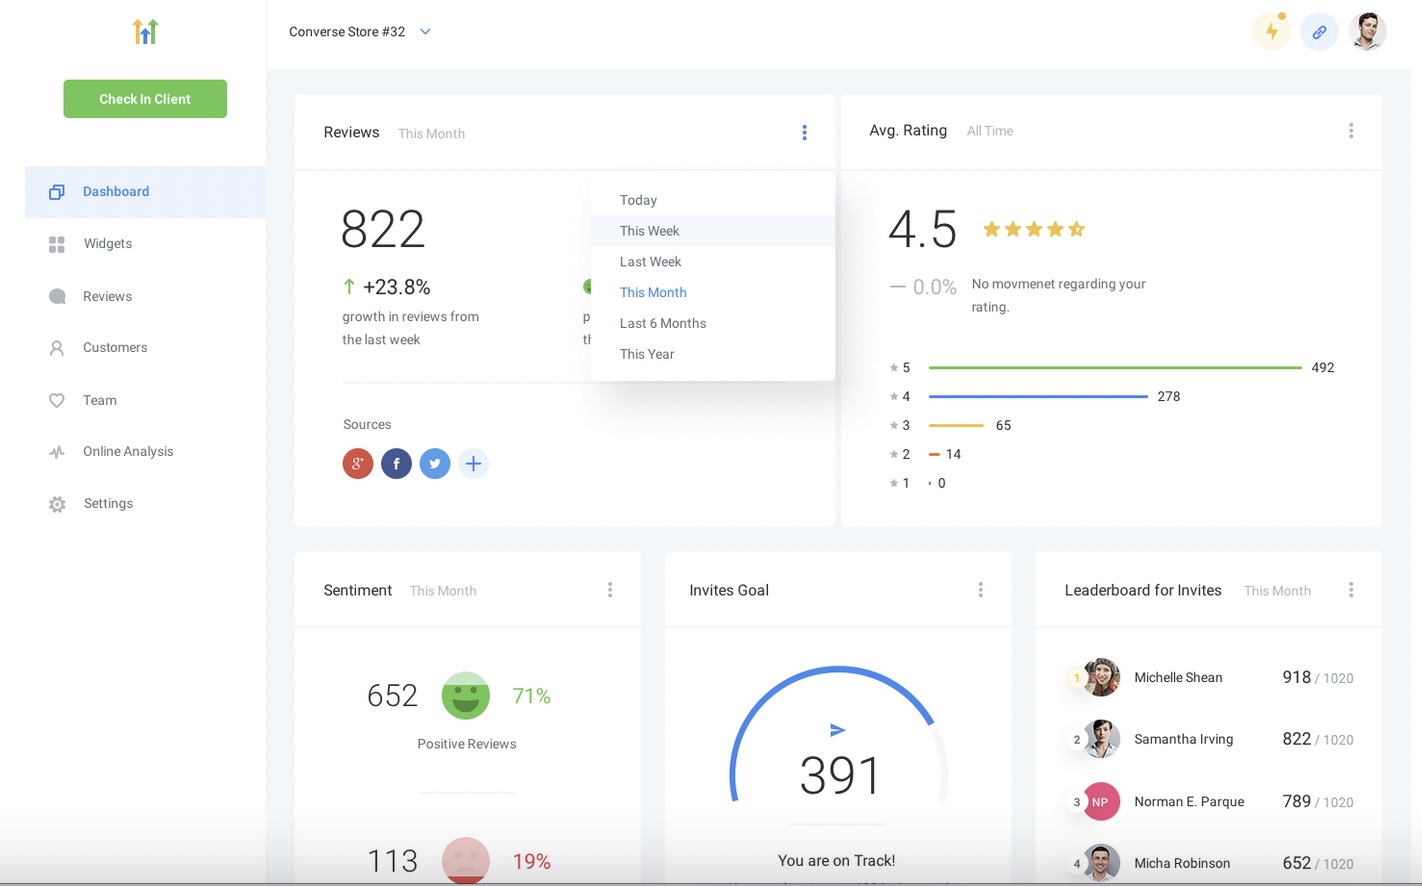The image size is (1422, 886).
Task: Click the lightning notifications icon
Action: click(x=1271, y=31)
